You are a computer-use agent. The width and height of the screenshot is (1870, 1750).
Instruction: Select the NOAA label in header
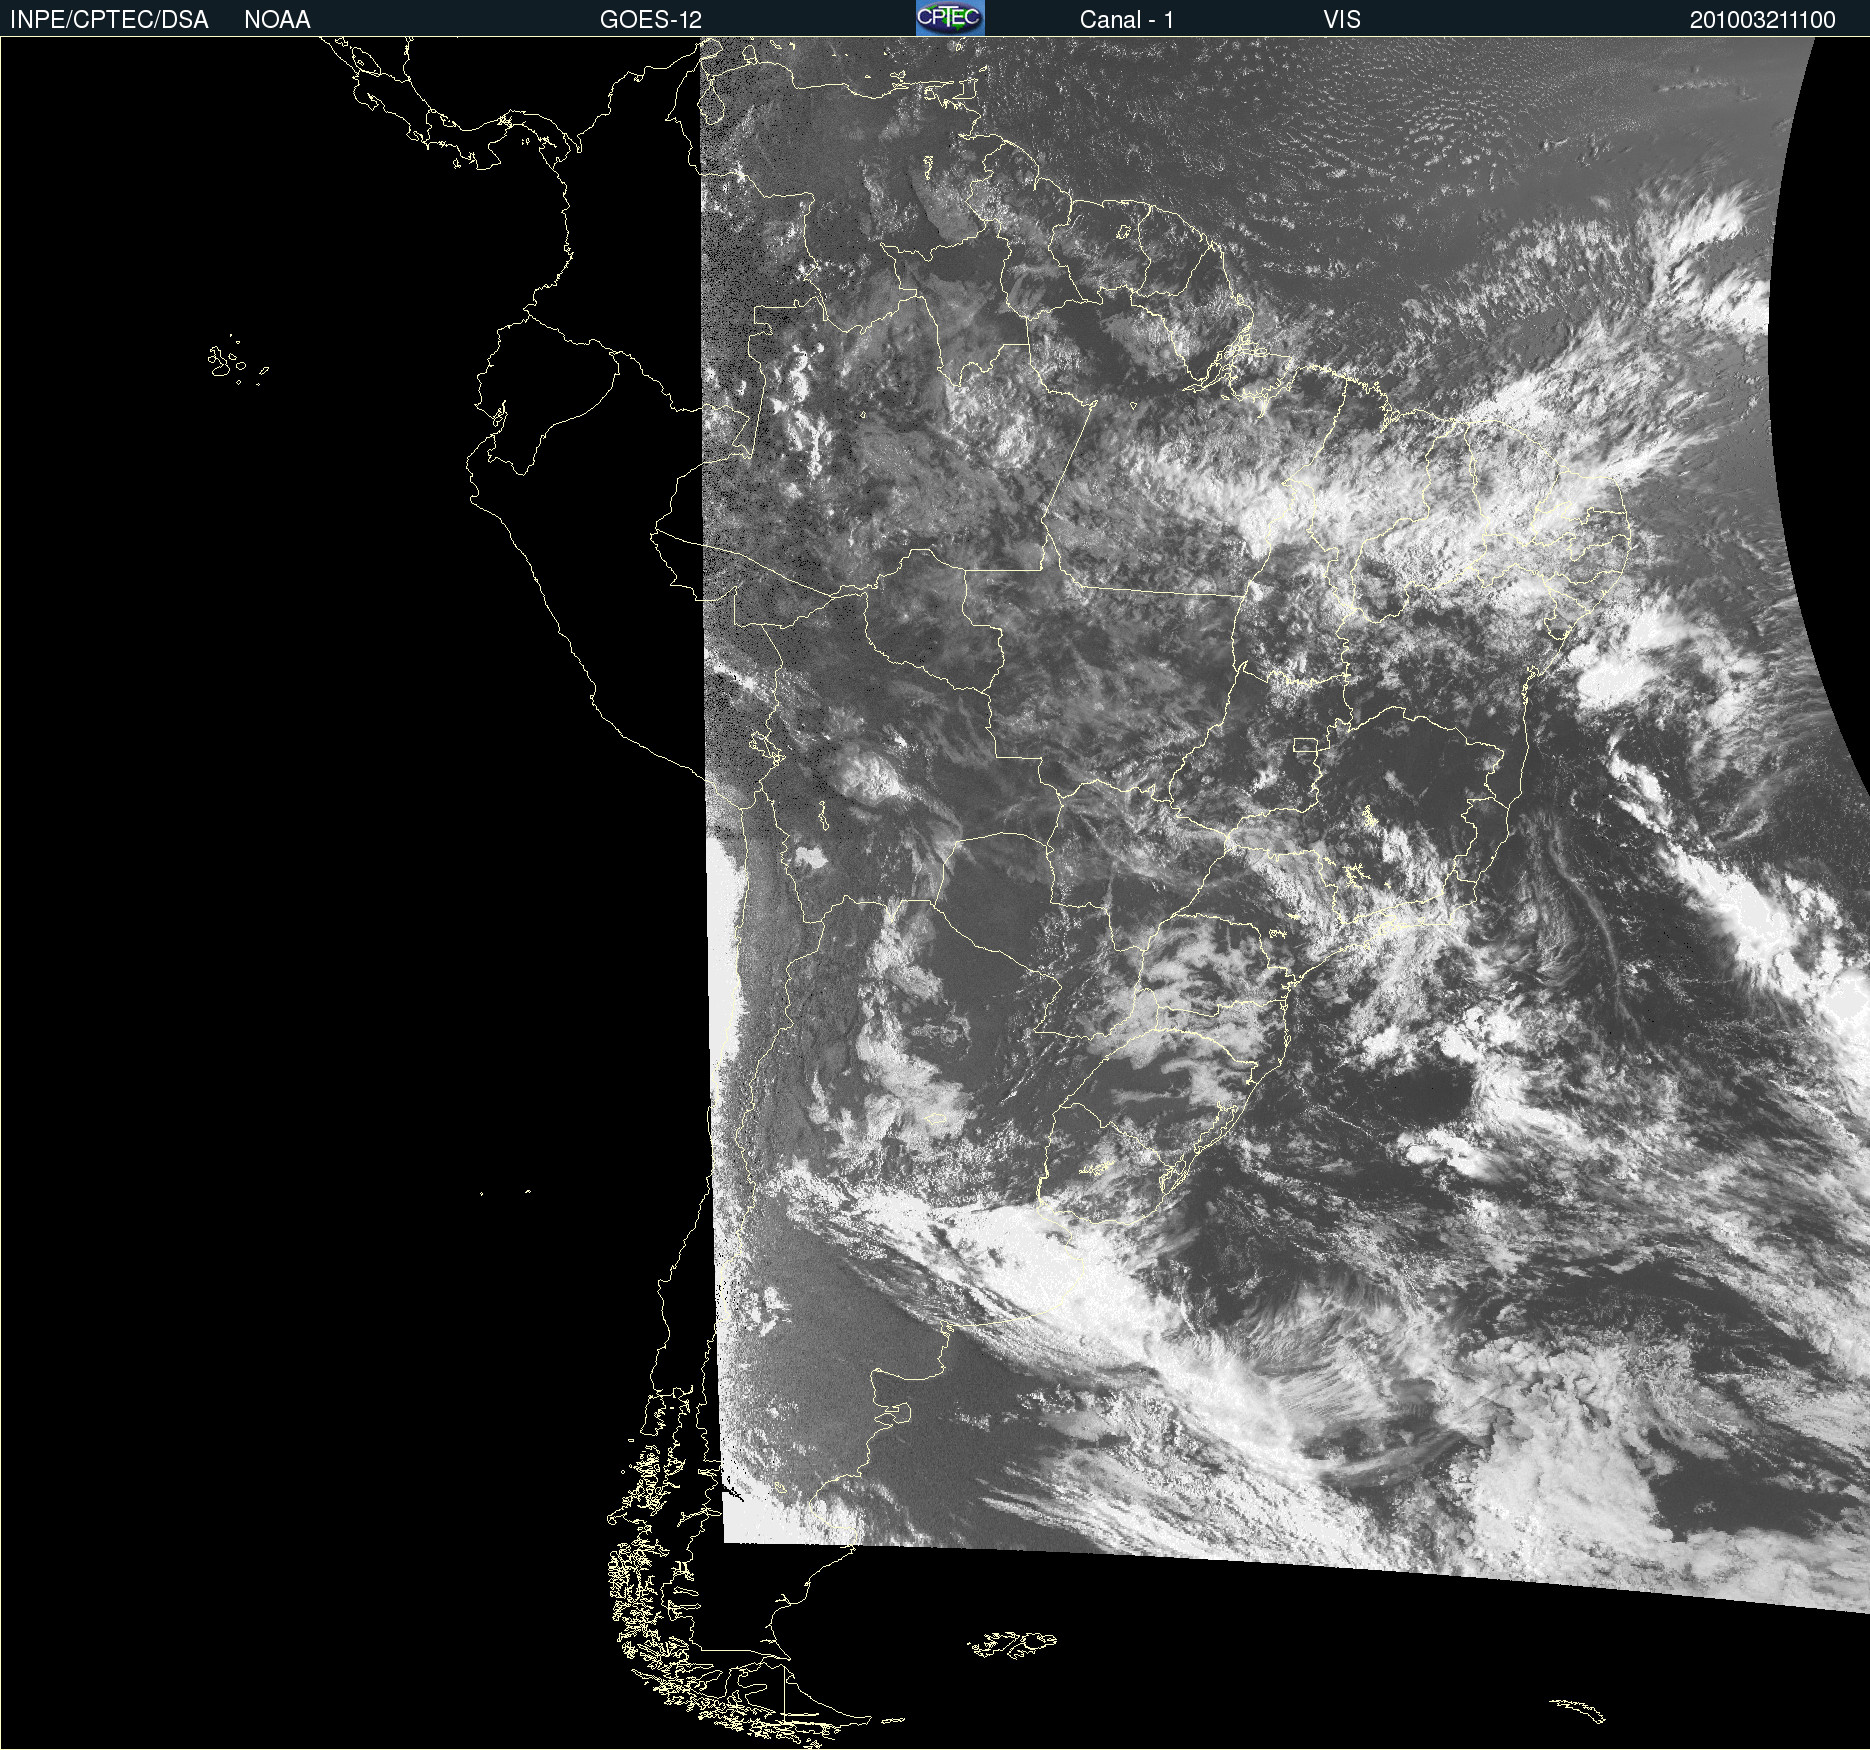pyautogui.click(x=277, y=20)
